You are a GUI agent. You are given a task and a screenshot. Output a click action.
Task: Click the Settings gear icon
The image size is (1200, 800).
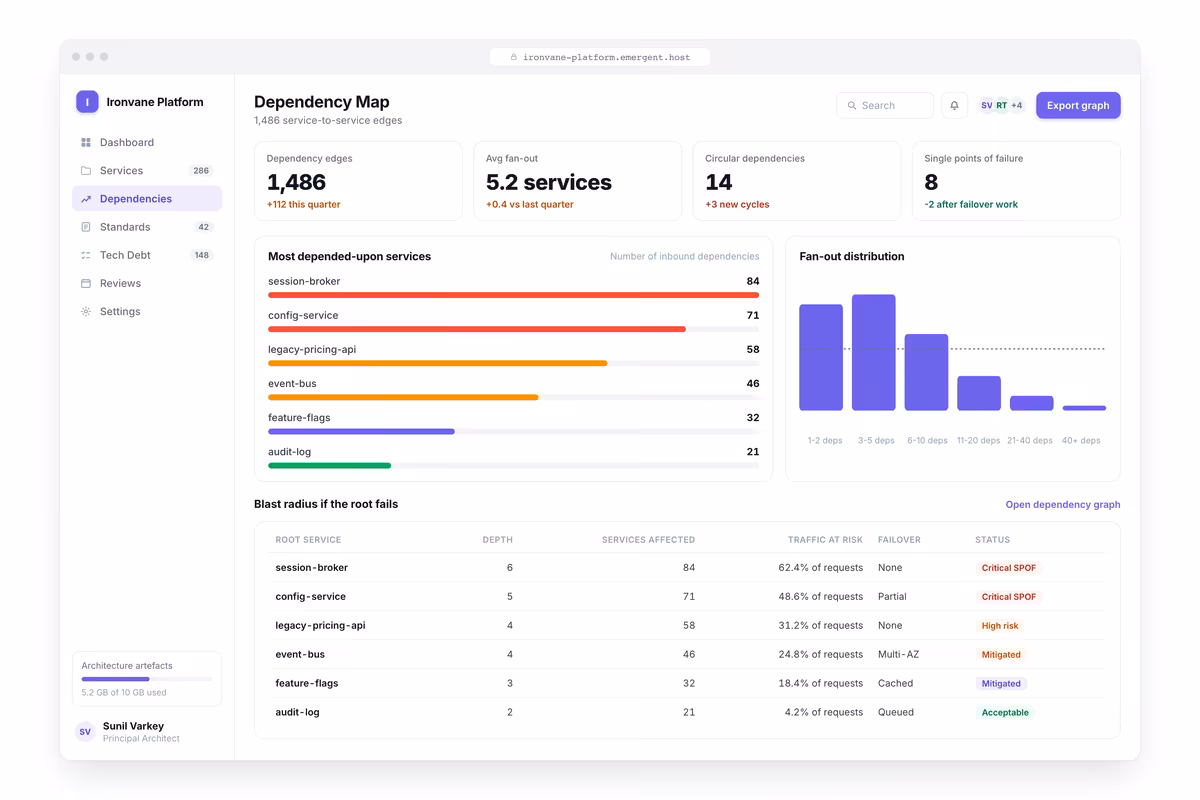pyautogui.click(x=86, y=312)
